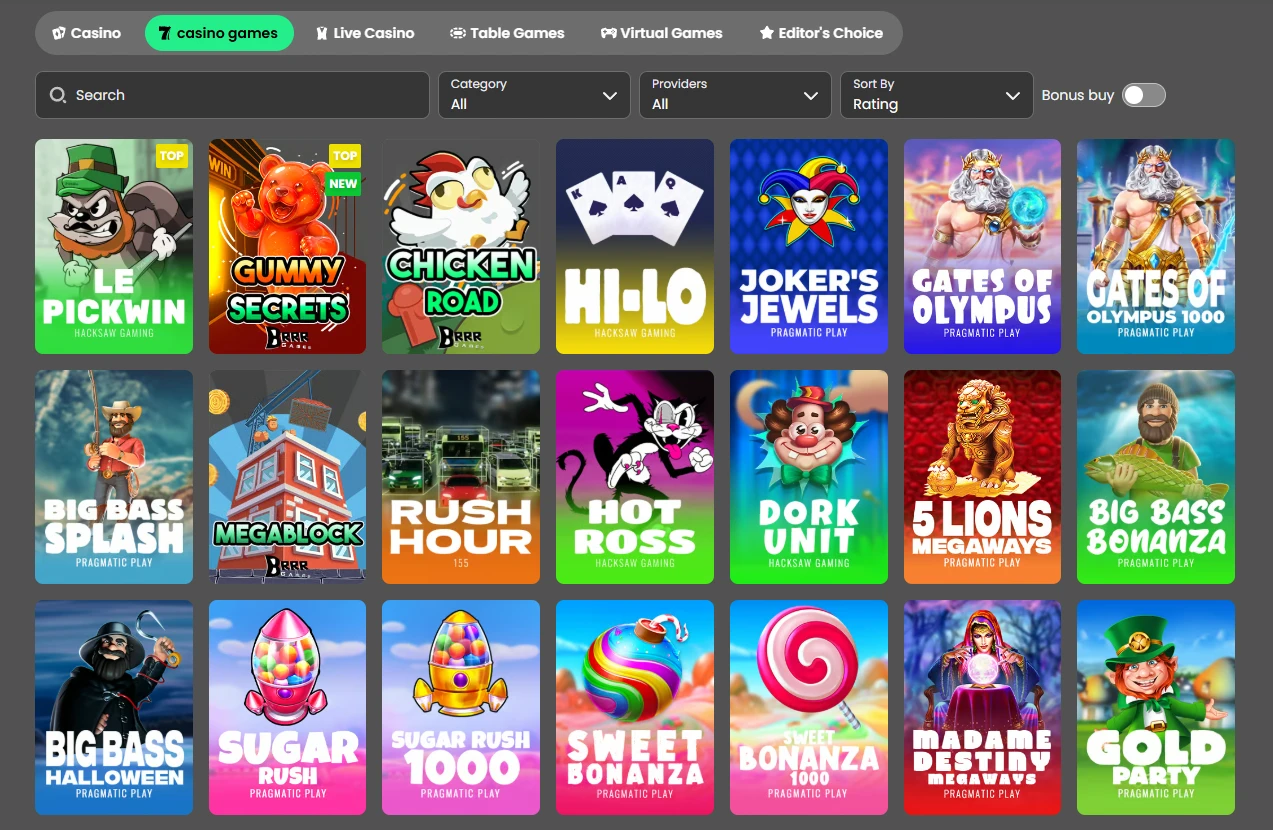Click the seven icon in casino games tab

164,33
